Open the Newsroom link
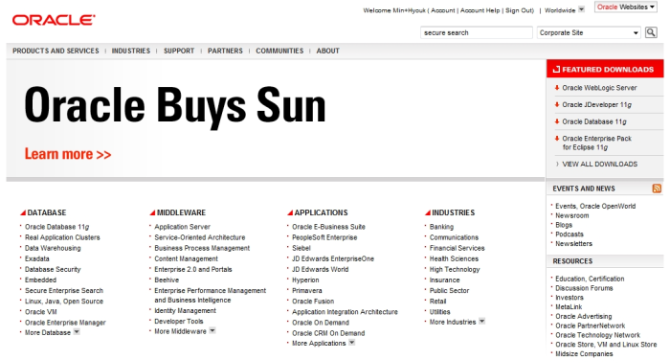 click(572, 215)
